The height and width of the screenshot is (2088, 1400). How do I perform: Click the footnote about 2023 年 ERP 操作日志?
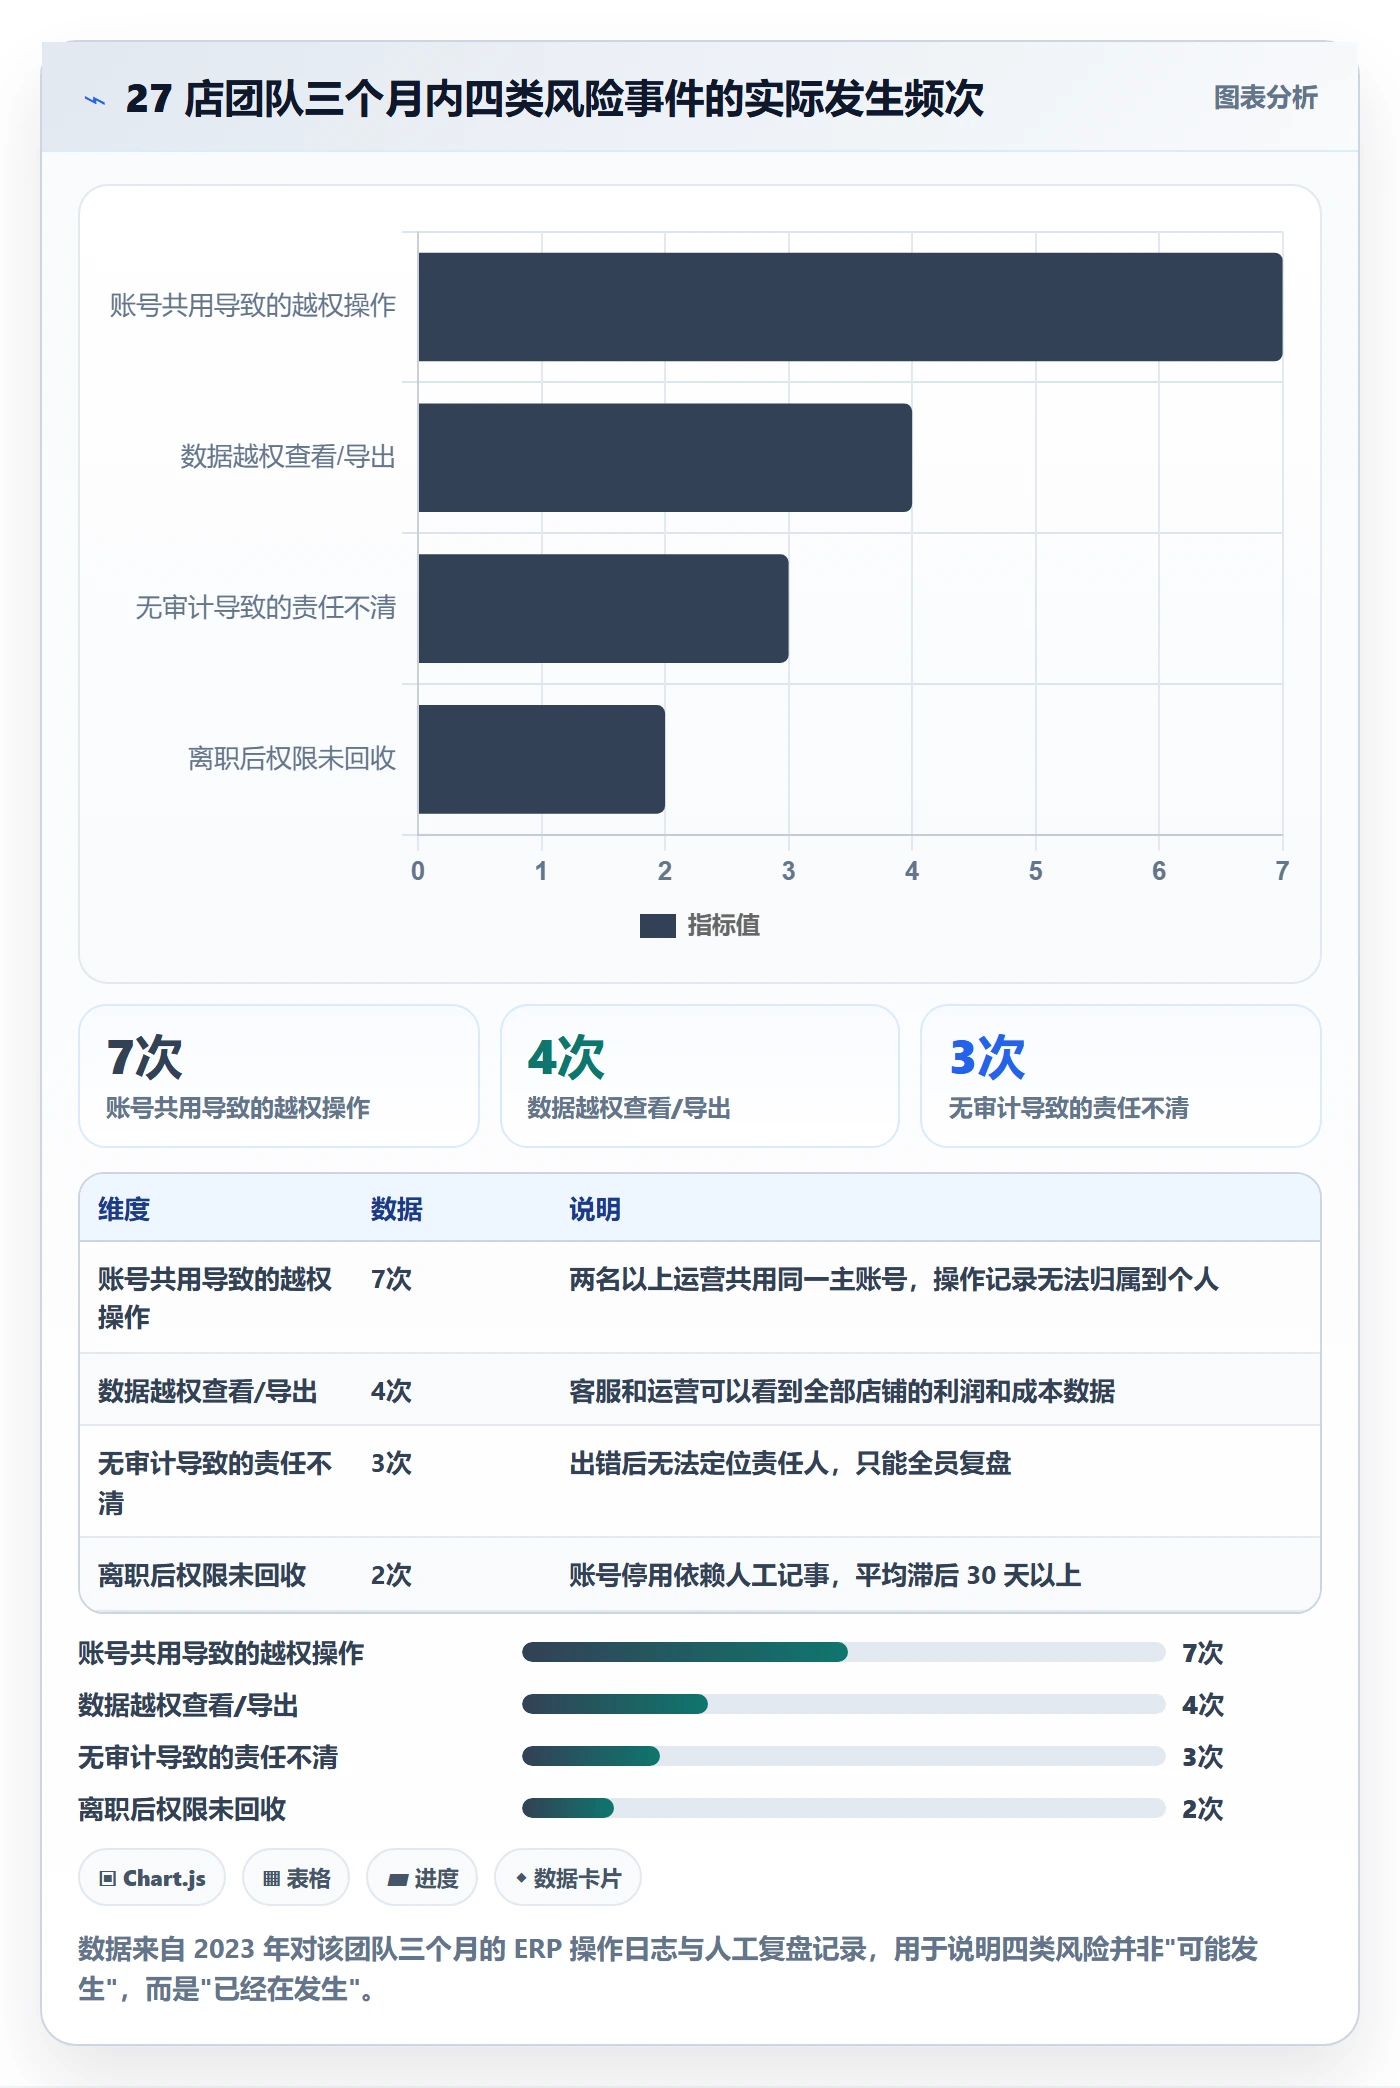(668, 1968)
